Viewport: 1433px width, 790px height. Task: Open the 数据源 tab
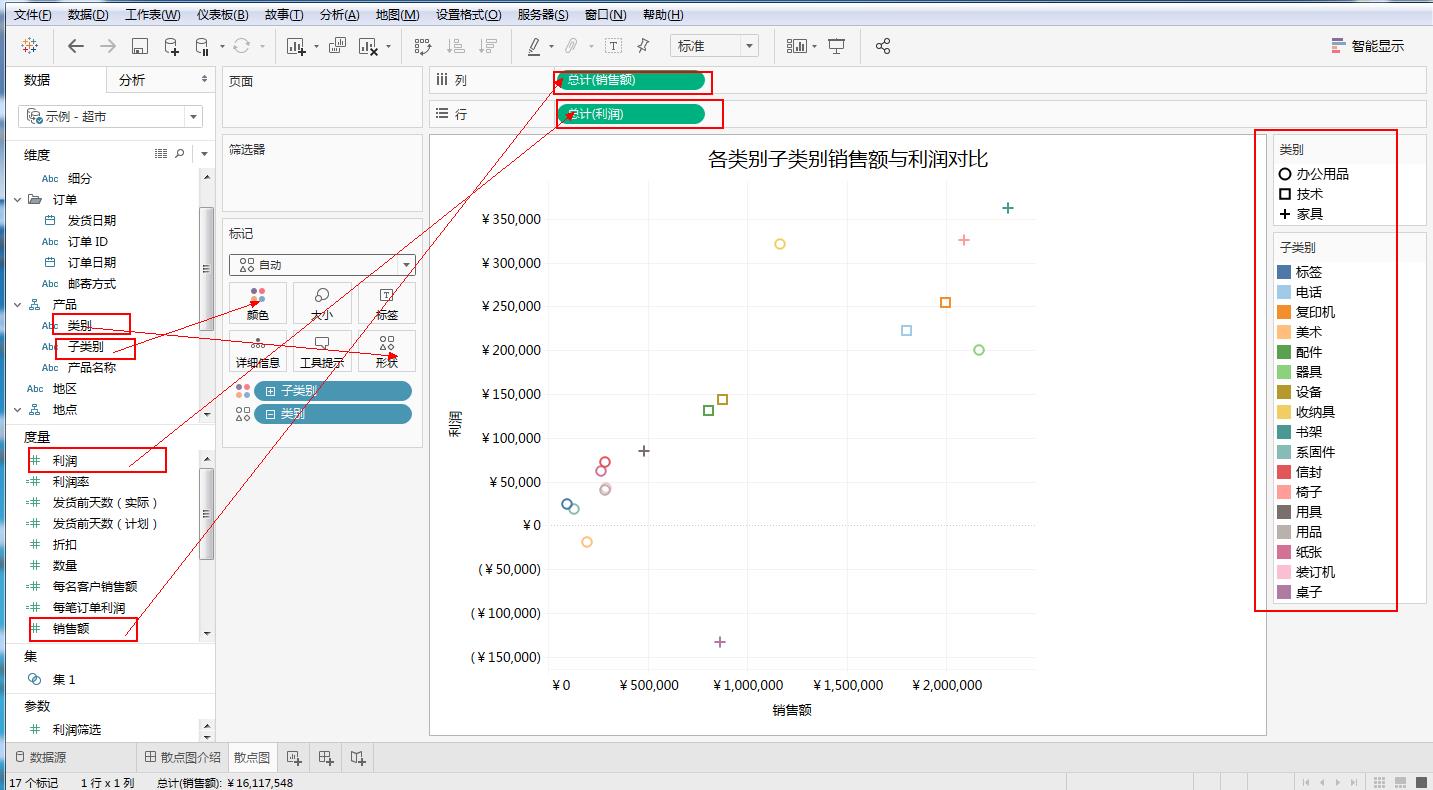pyautogui.click(x=39, y=758)
